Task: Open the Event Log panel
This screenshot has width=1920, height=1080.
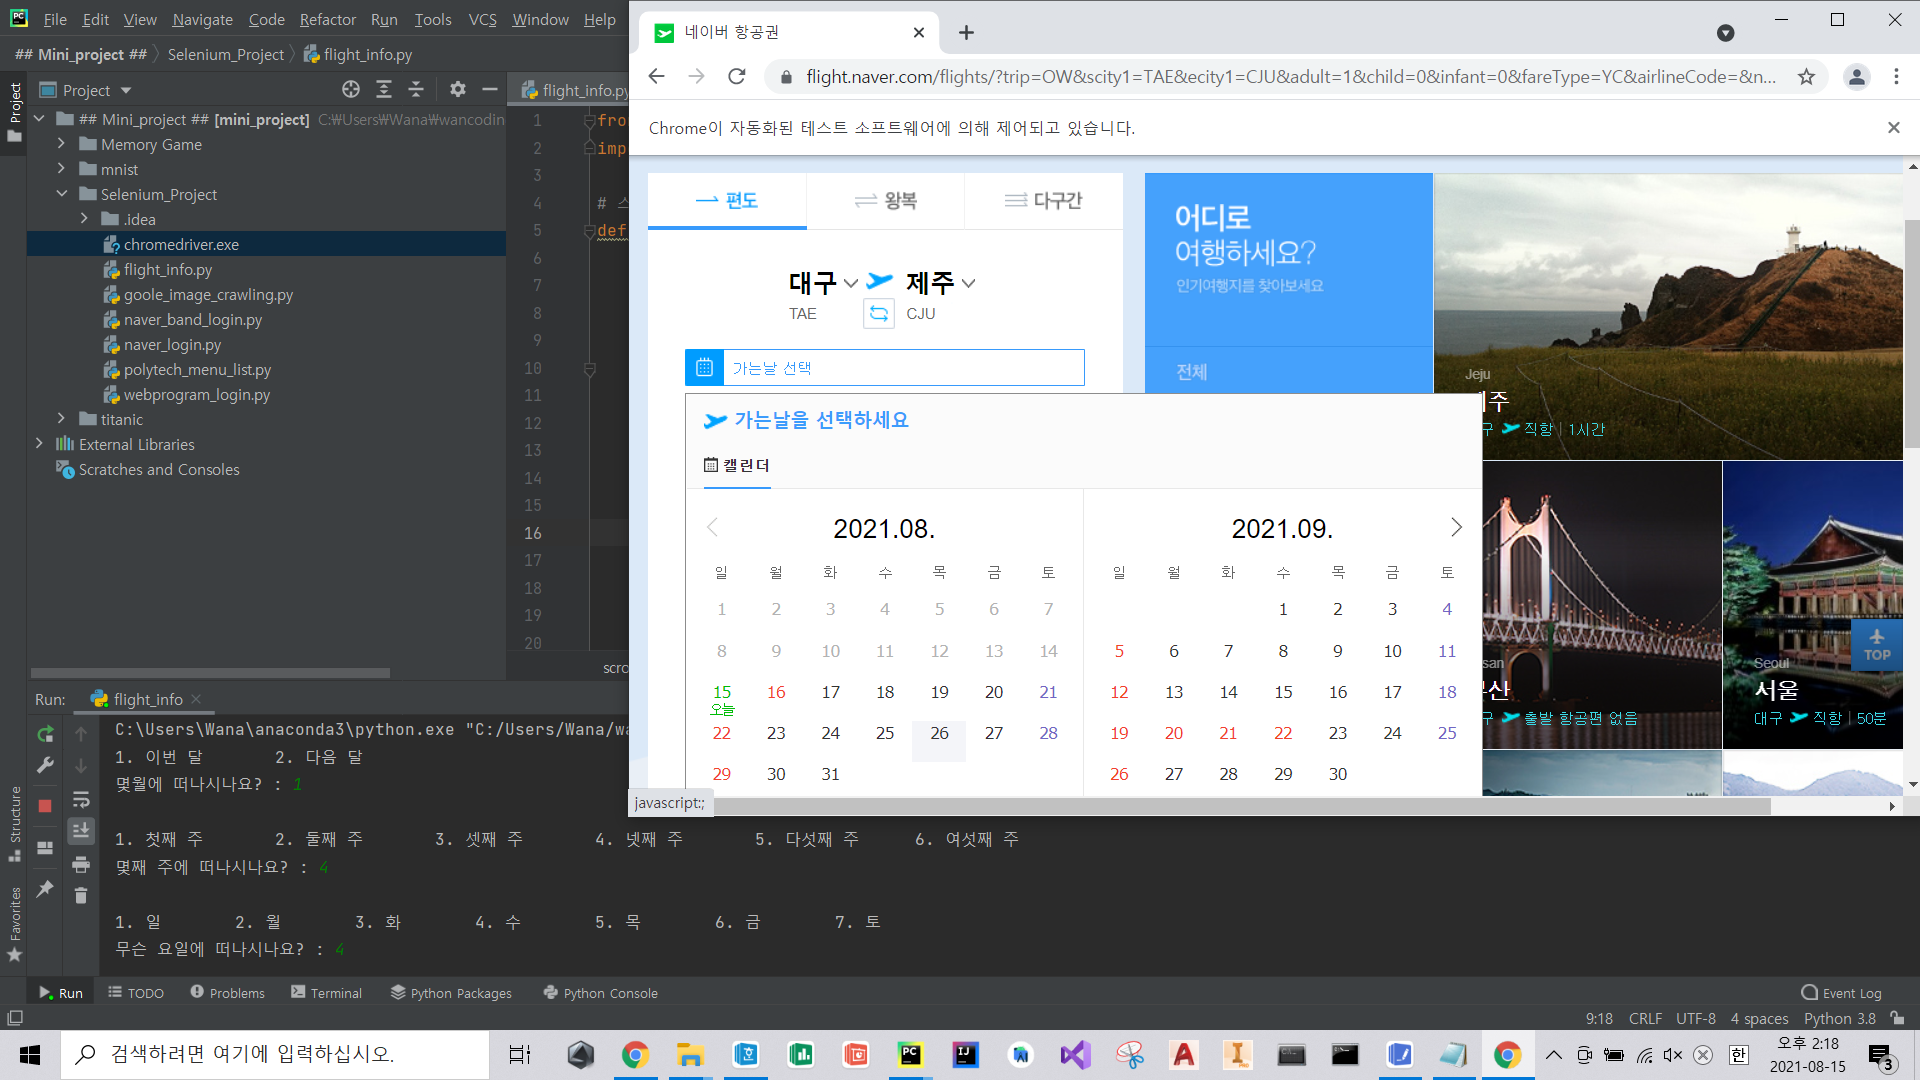Action: coord(1841,993)
